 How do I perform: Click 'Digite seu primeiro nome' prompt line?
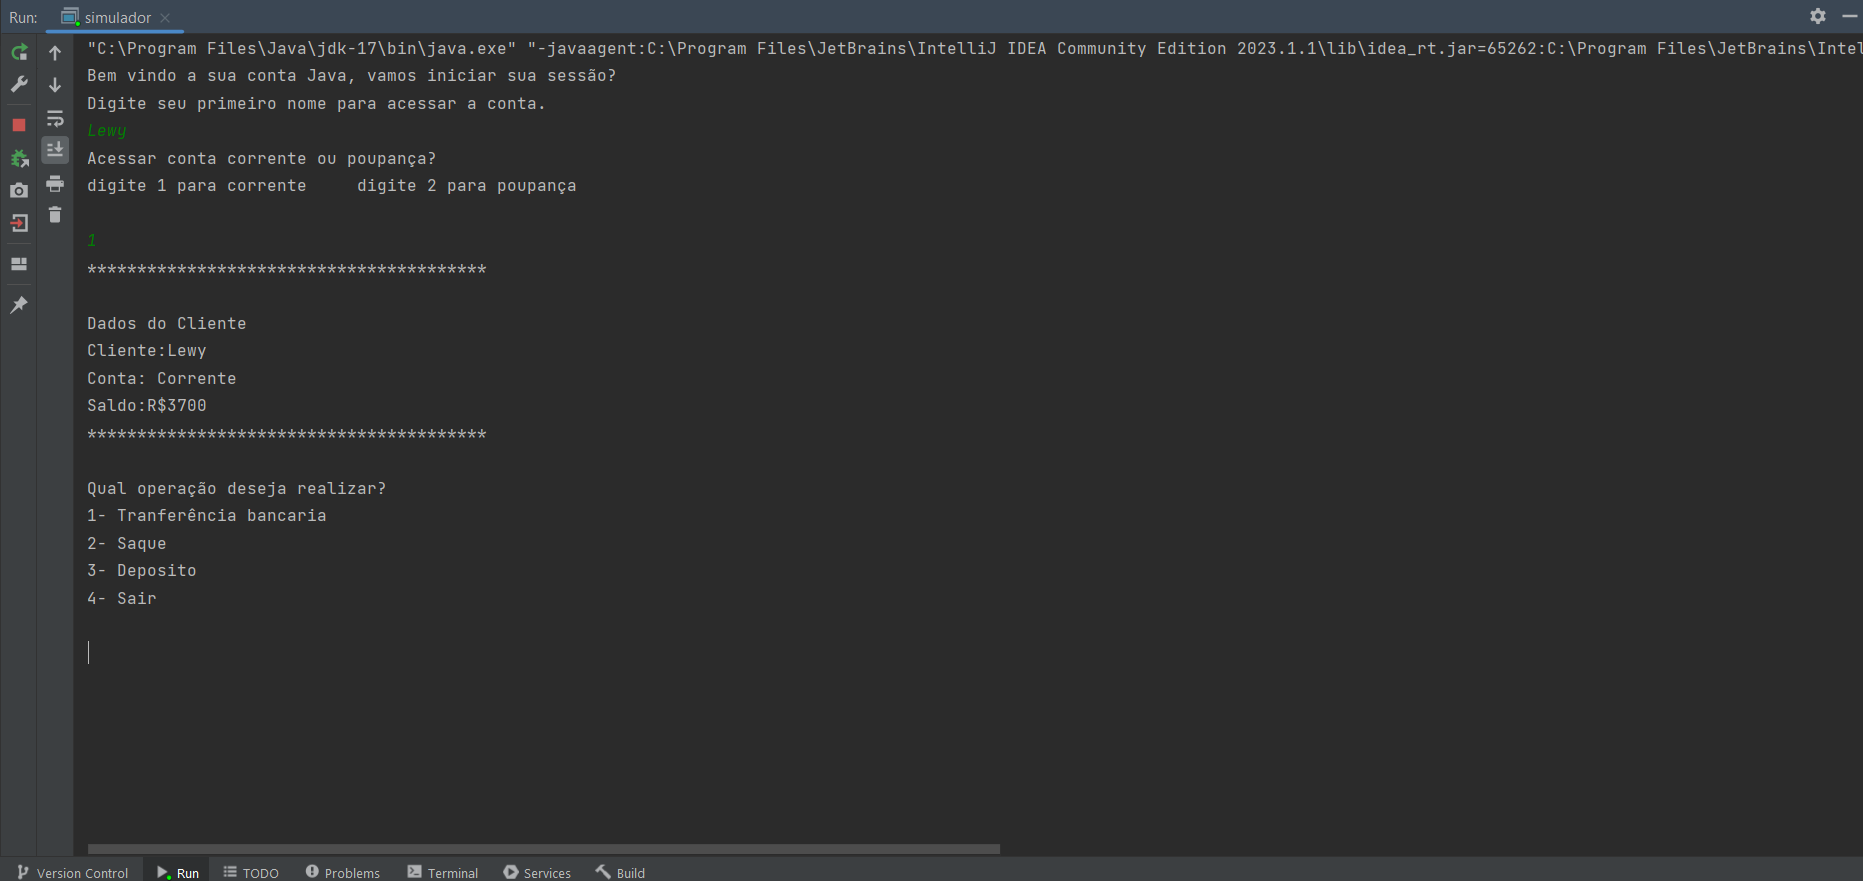(x=317, y=104)
